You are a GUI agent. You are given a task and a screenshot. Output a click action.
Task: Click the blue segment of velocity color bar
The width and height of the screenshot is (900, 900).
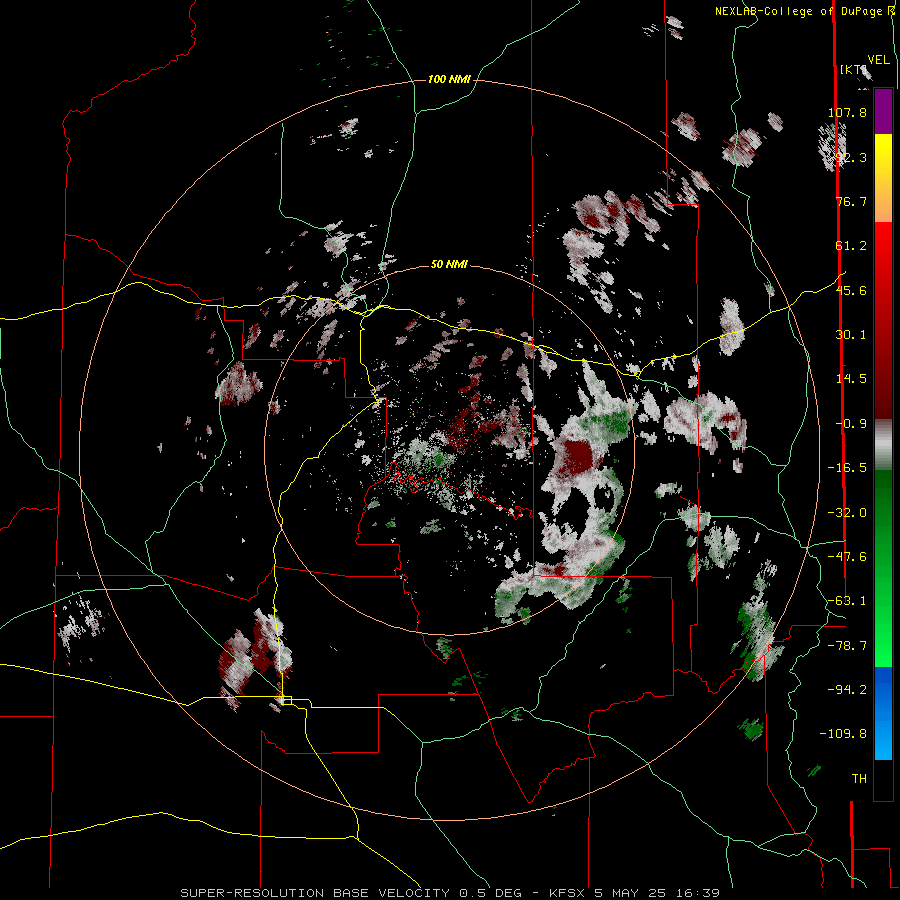[883, 713]
